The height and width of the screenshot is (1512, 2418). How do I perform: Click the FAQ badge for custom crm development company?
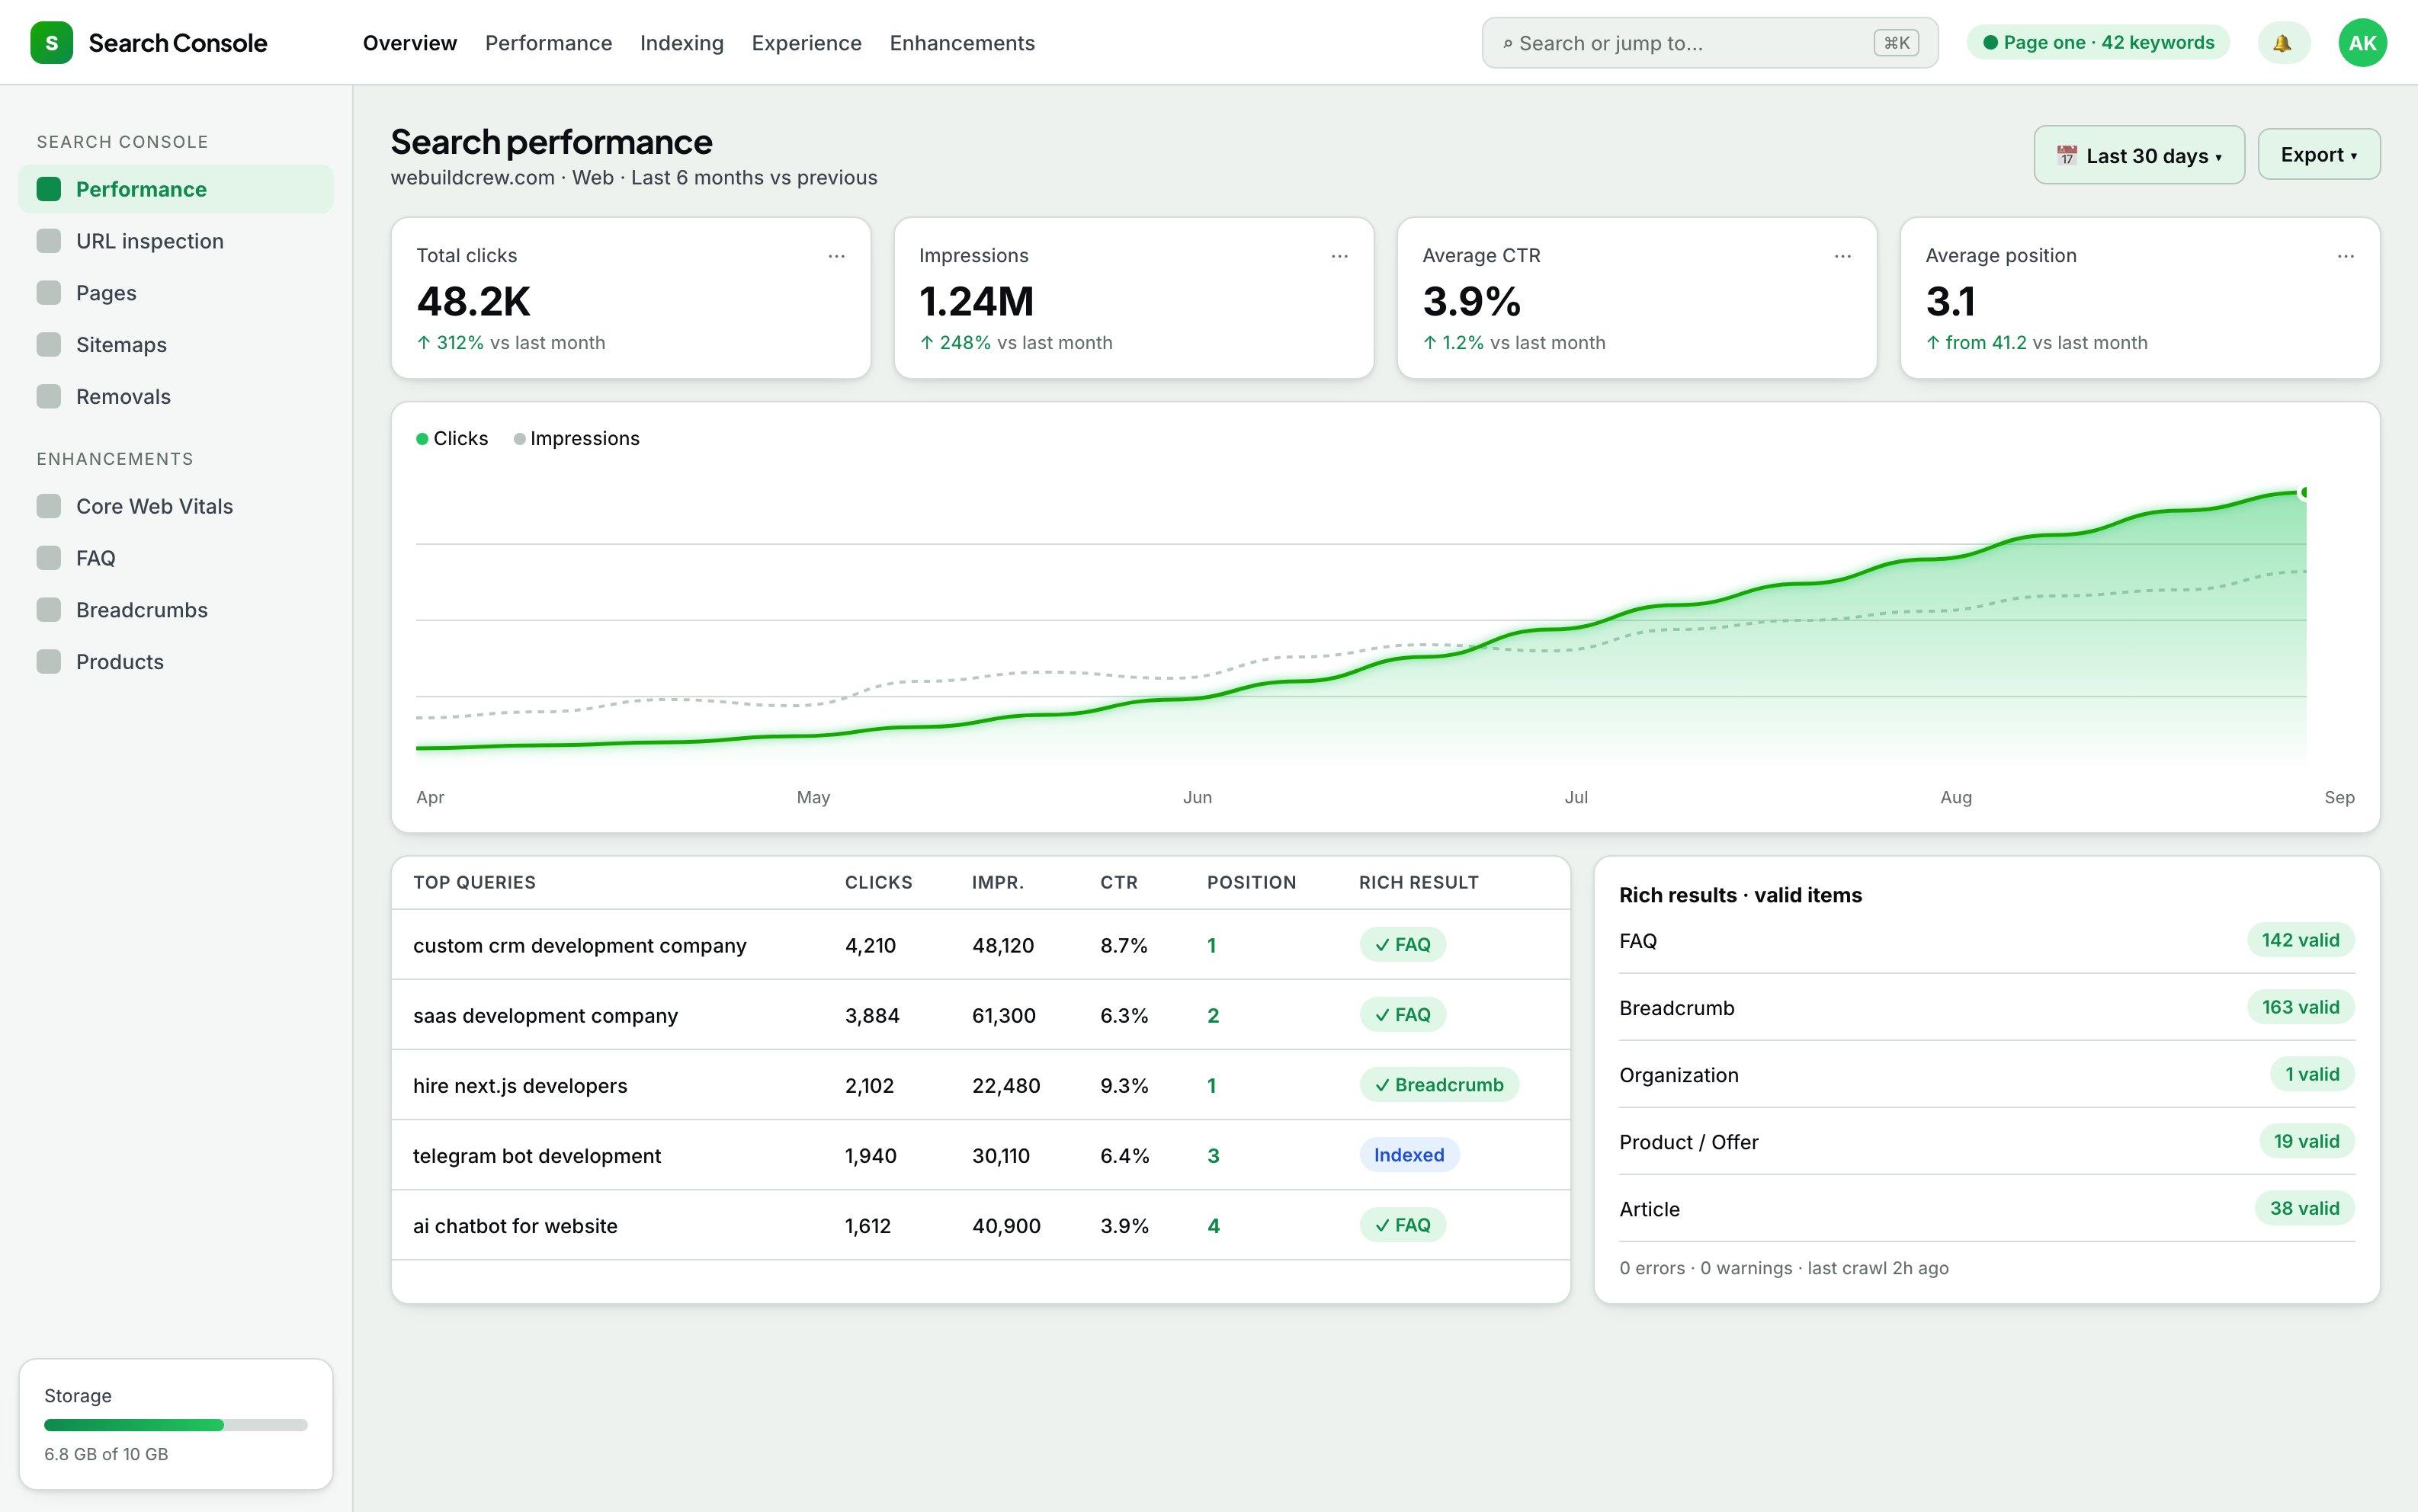click(1402, 945)
